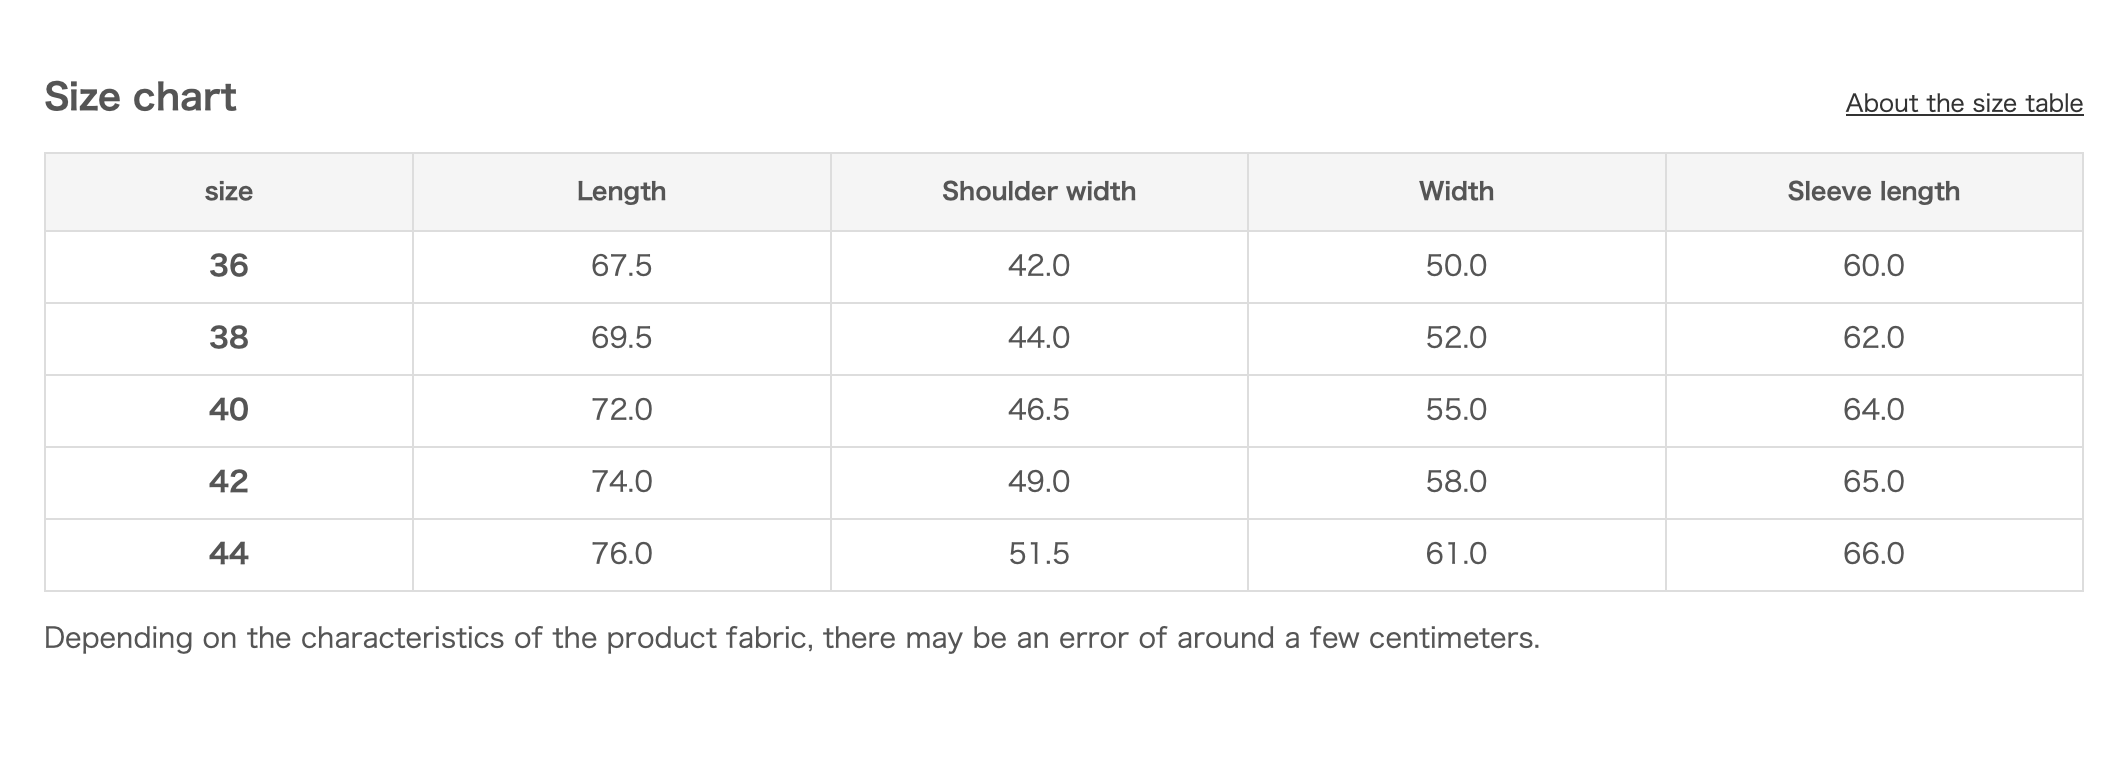2124x784 pixels.
Task: Click the size 40 row label
Action: (228, 409)
